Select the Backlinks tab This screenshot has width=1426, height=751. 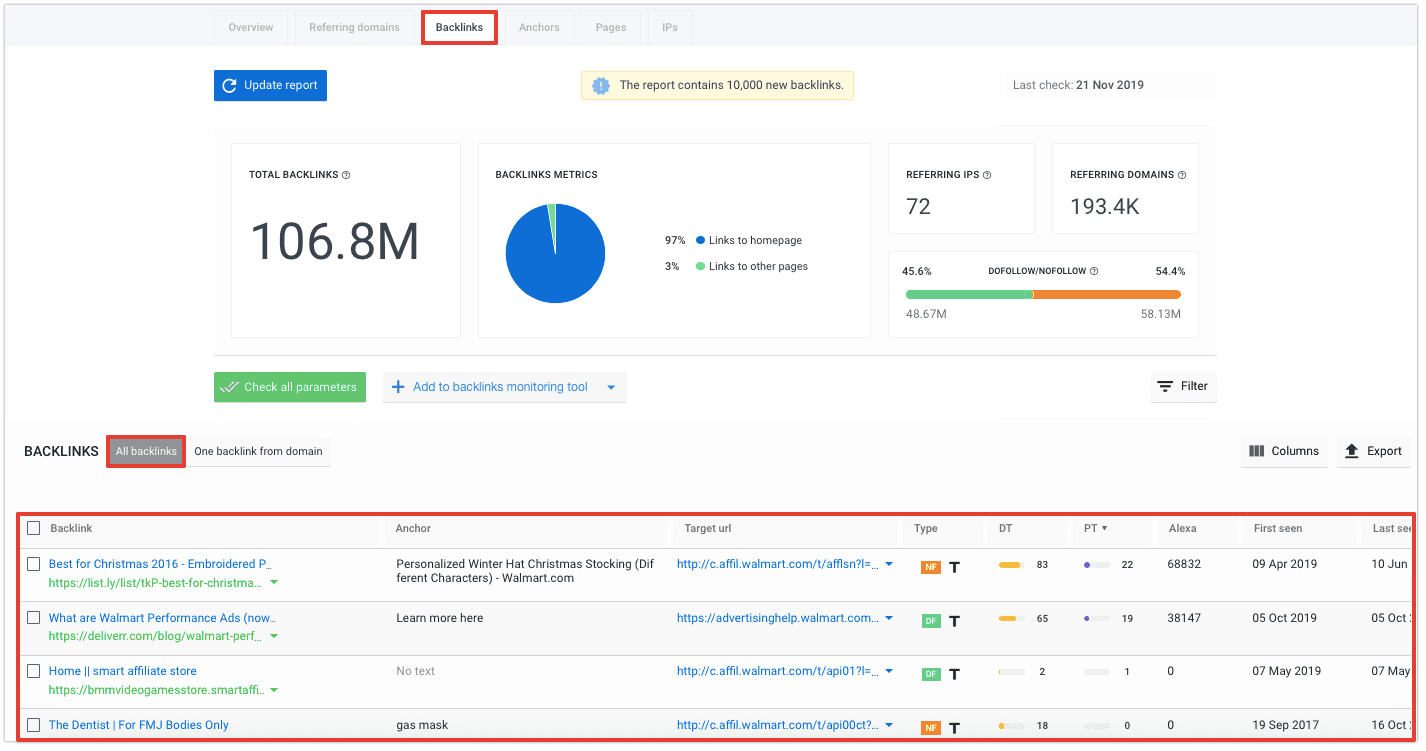point(460,27)
